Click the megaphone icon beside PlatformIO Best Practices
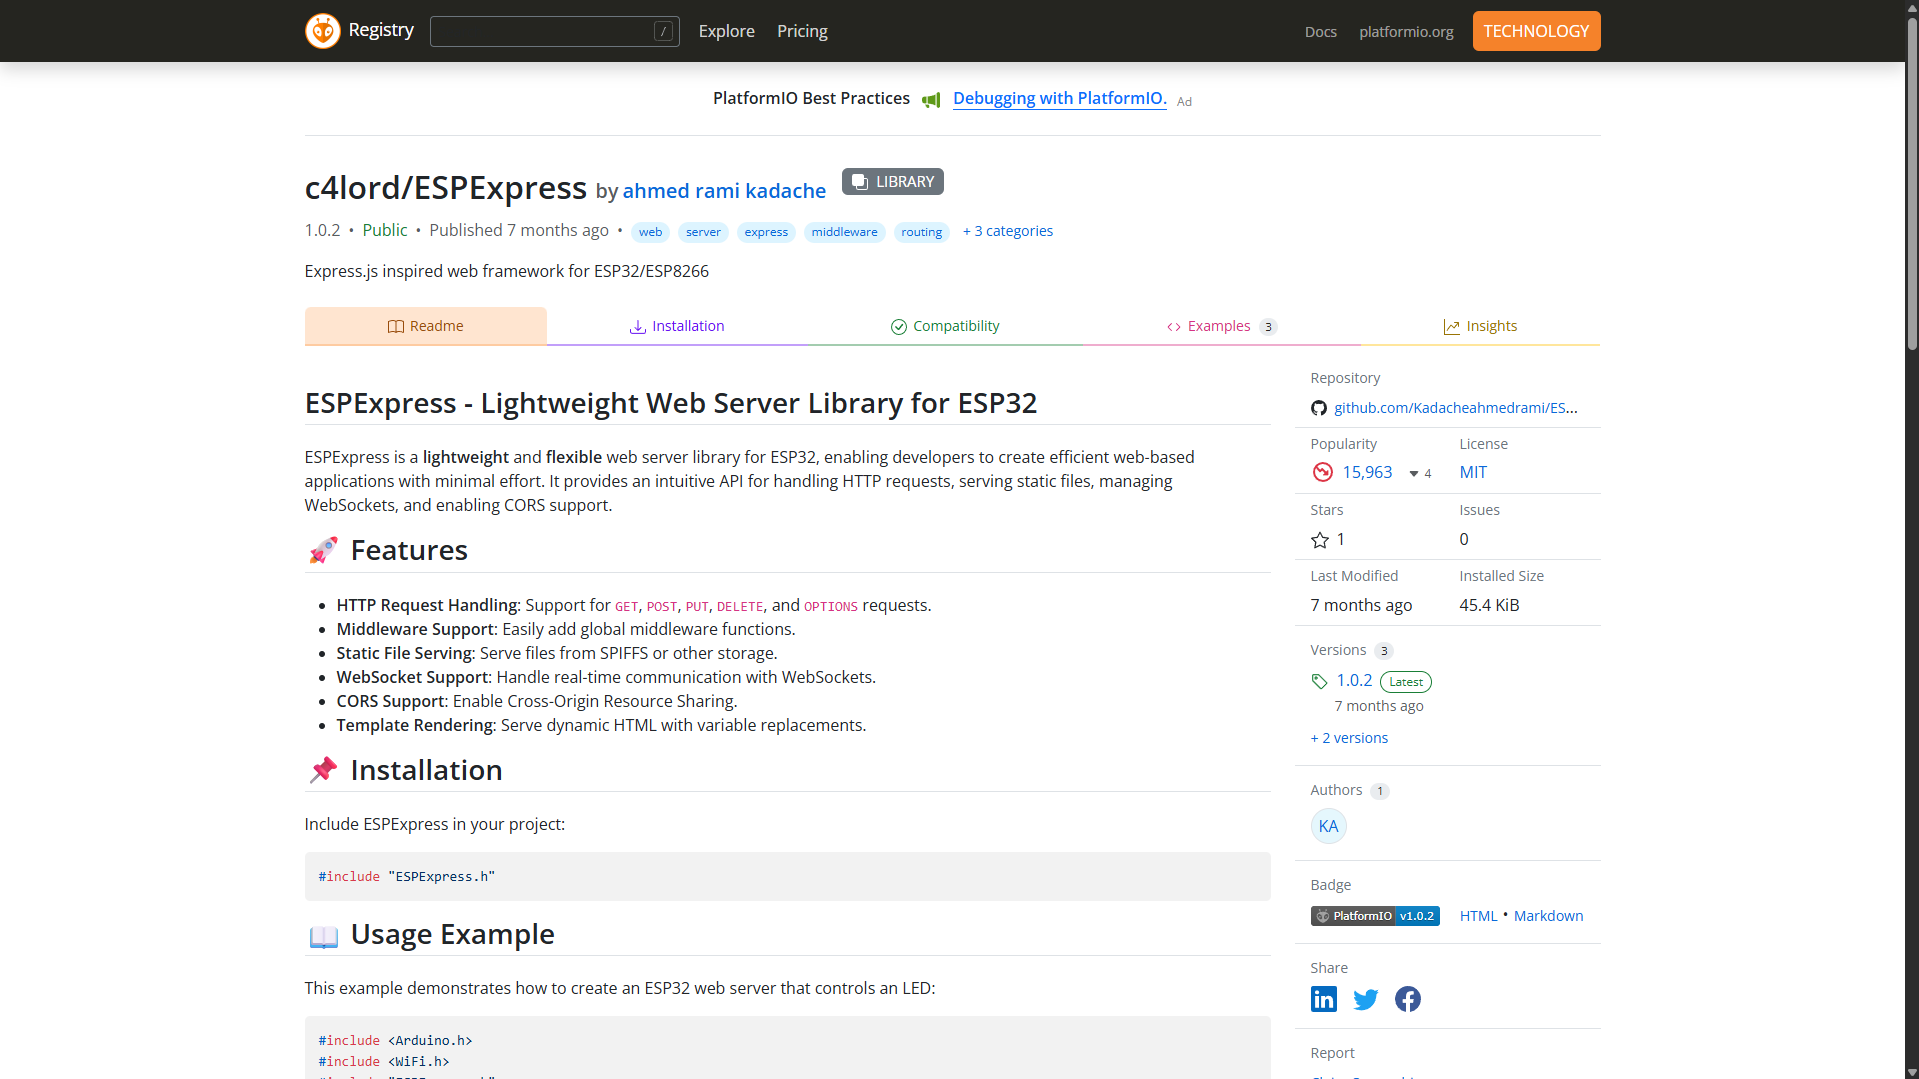The width and height of the screenshot is (1919, 1079). (931, 99)
